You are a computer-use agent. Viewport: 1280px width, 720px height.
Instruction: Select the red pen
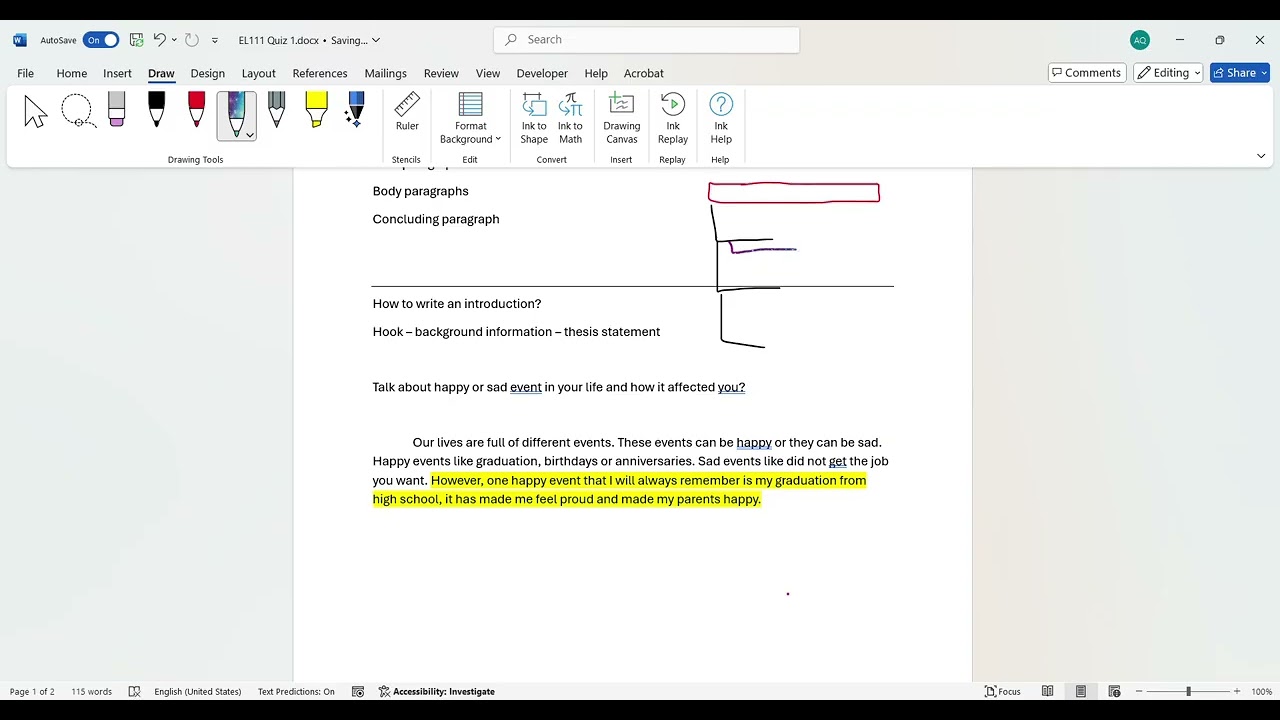[196, 110]
